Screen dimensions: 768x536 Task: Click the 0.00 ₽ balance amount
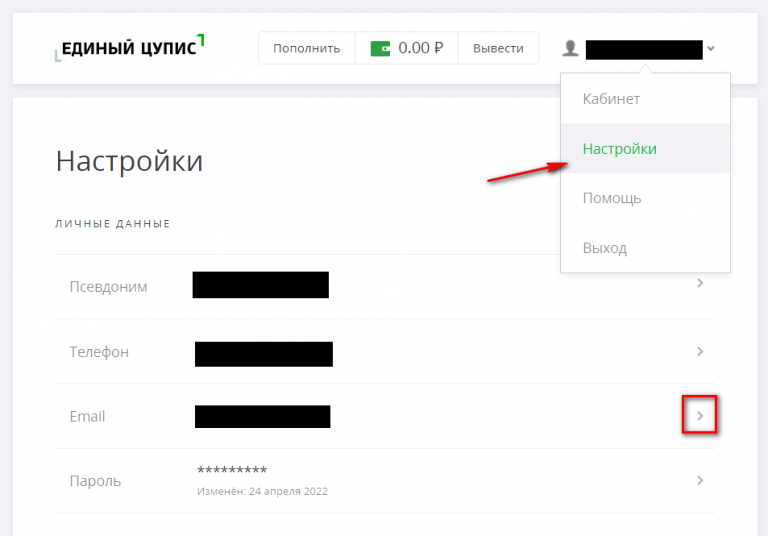pos(420,48)
